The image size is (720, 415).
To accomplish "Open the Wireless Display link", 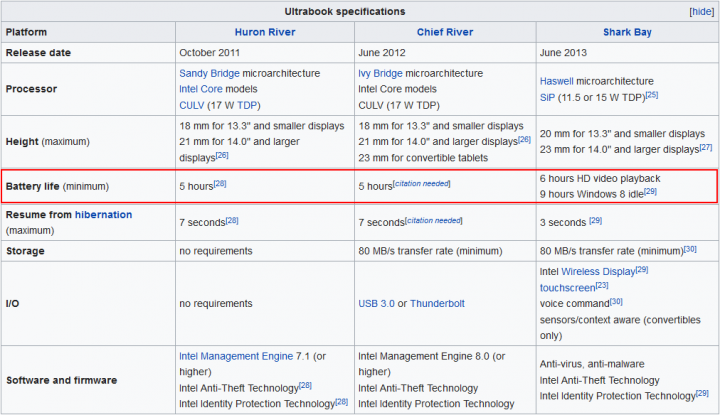I will point(598,272).
